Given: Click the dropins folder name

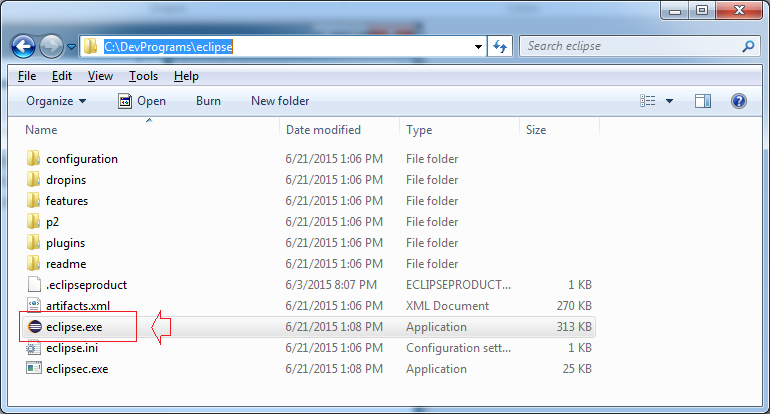Looking at the screenshot, I should pyautogui.click(x=66, y=180).
